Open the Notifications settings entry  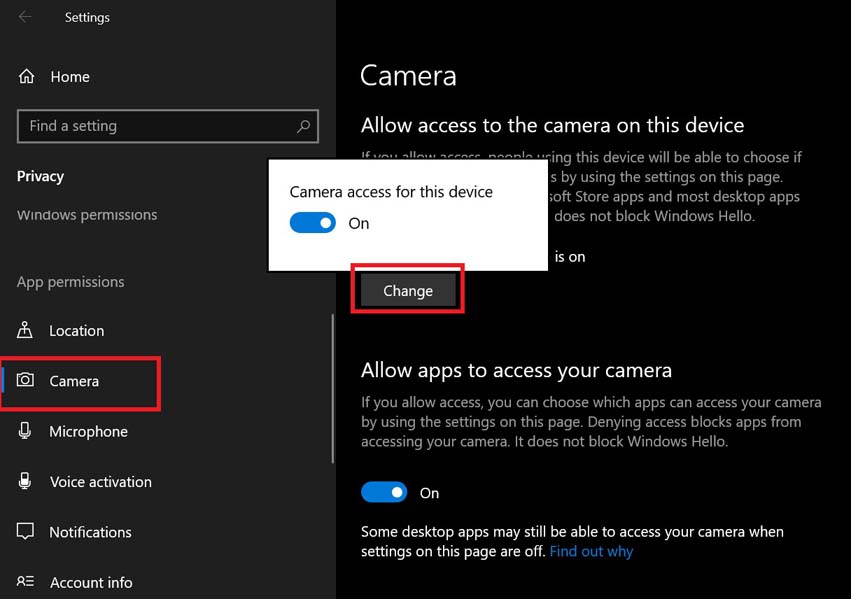tap(90, 532)
